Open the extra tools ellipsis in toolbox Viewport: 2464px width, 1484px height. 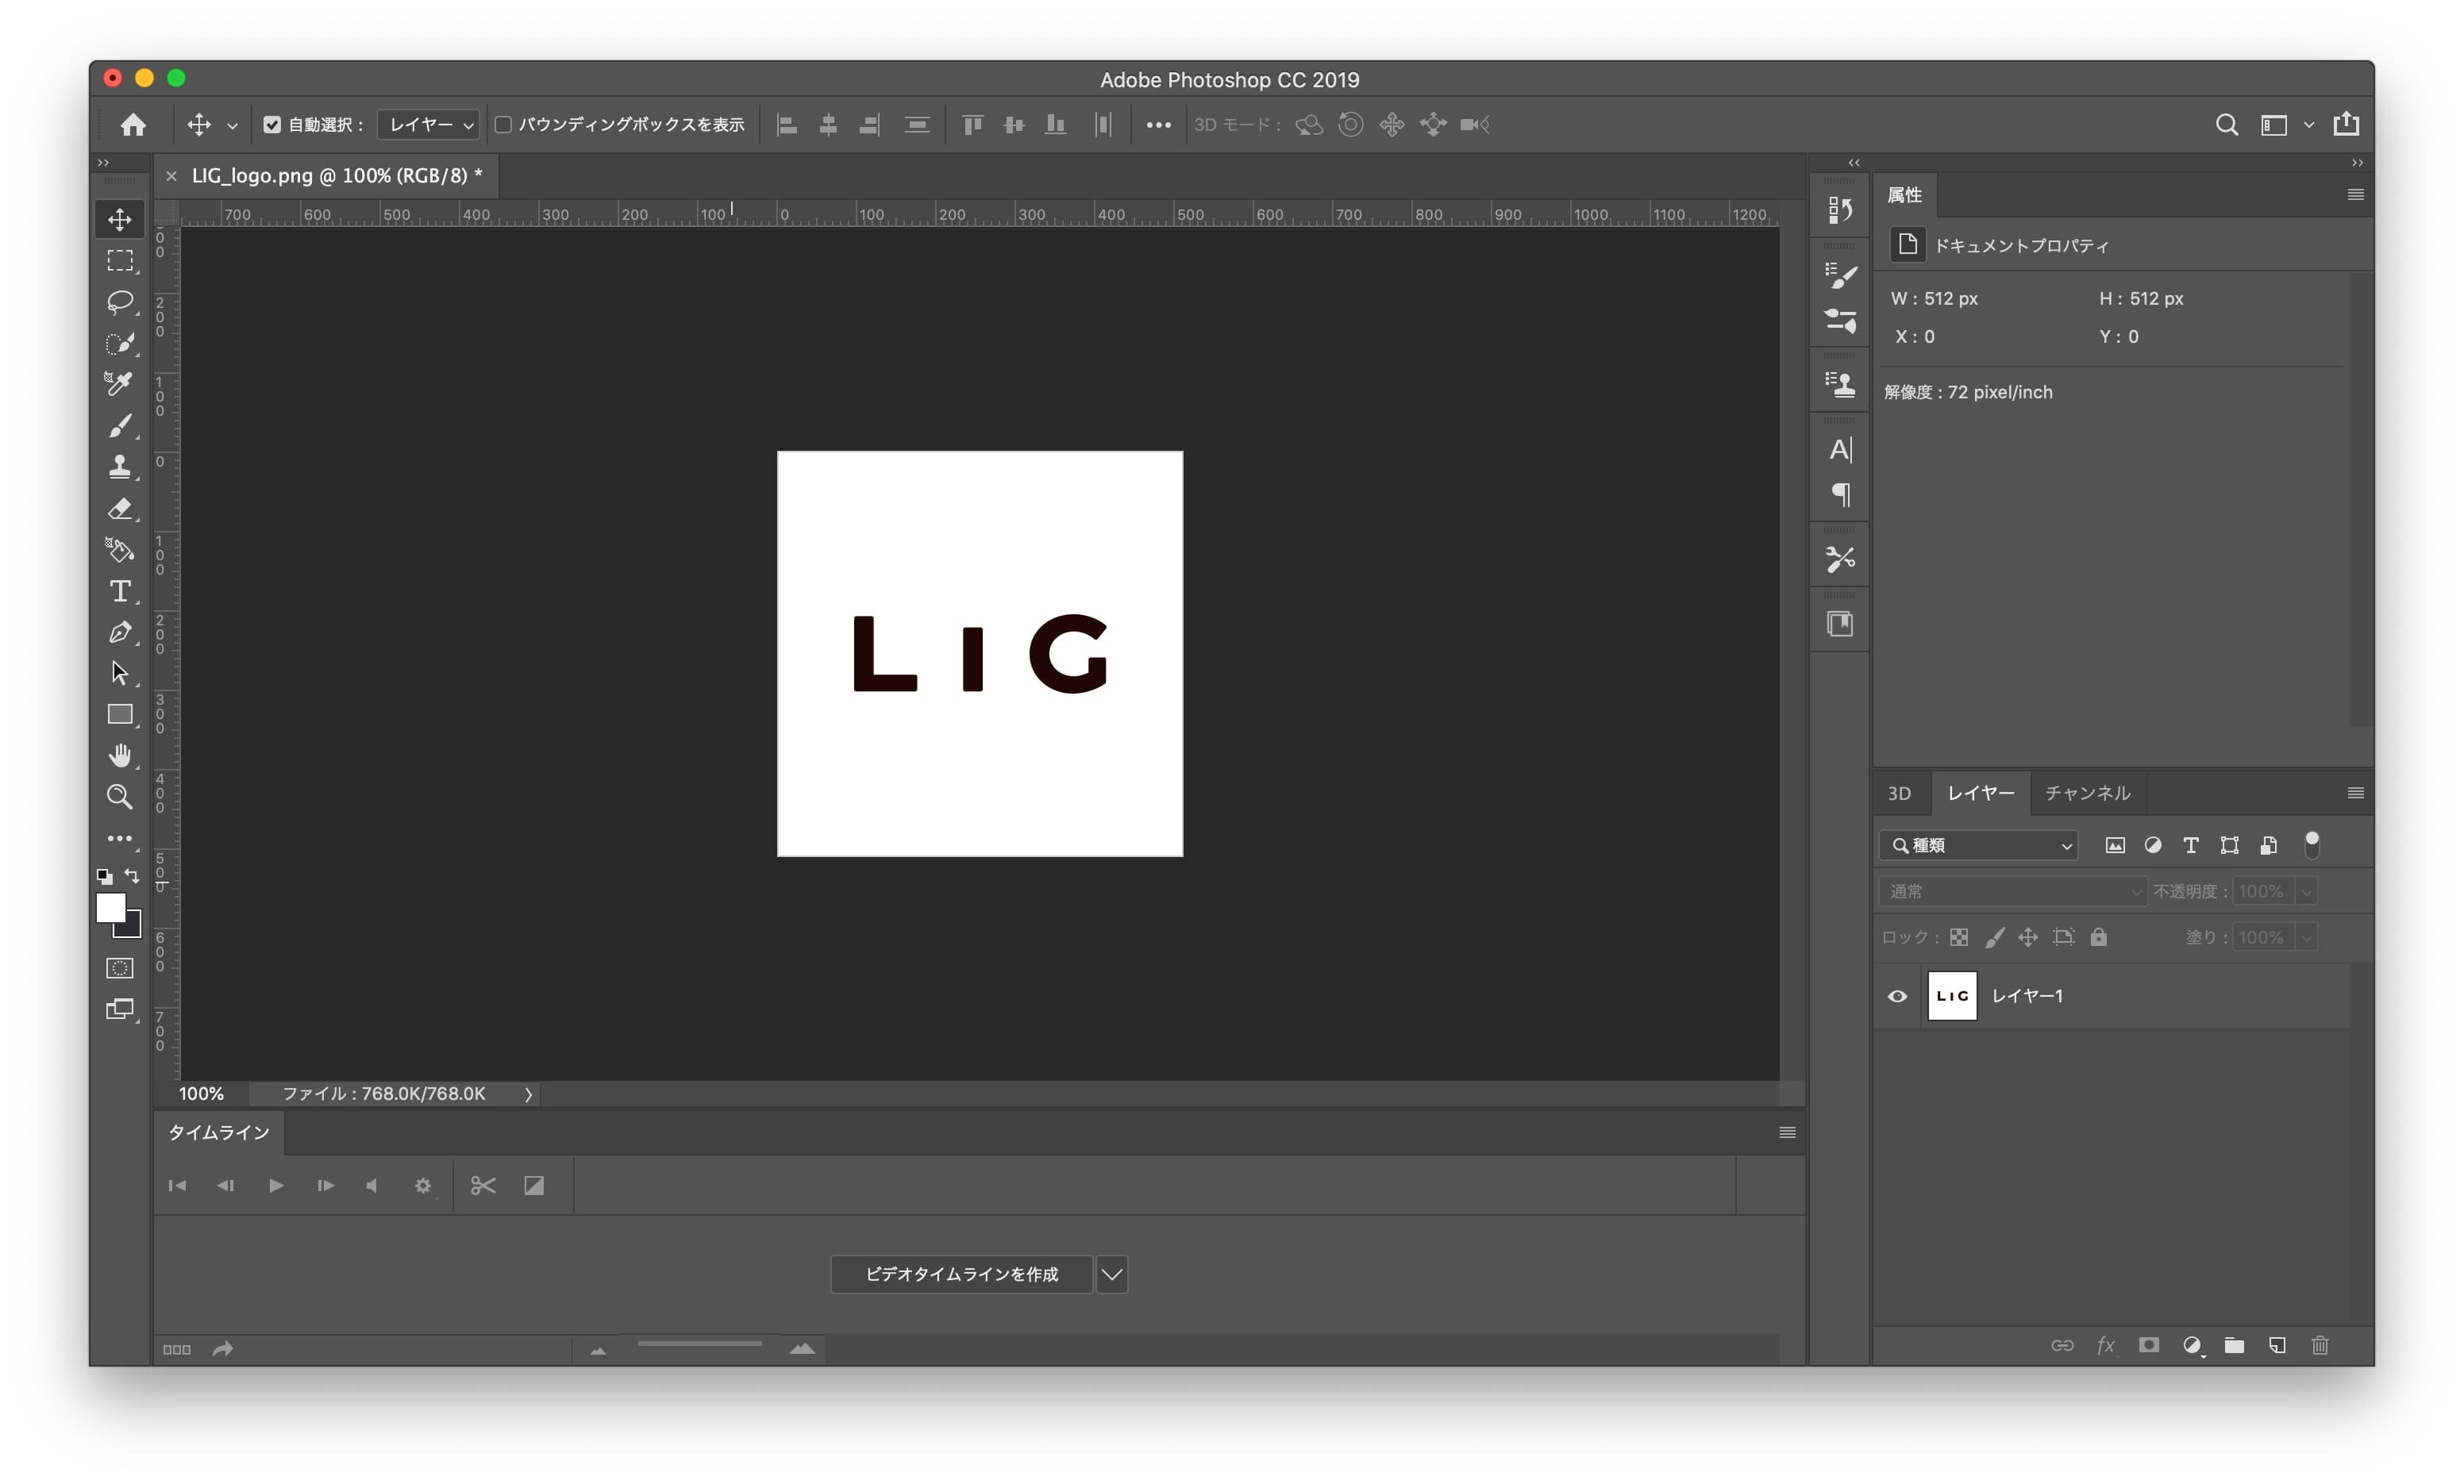point(120,839)
